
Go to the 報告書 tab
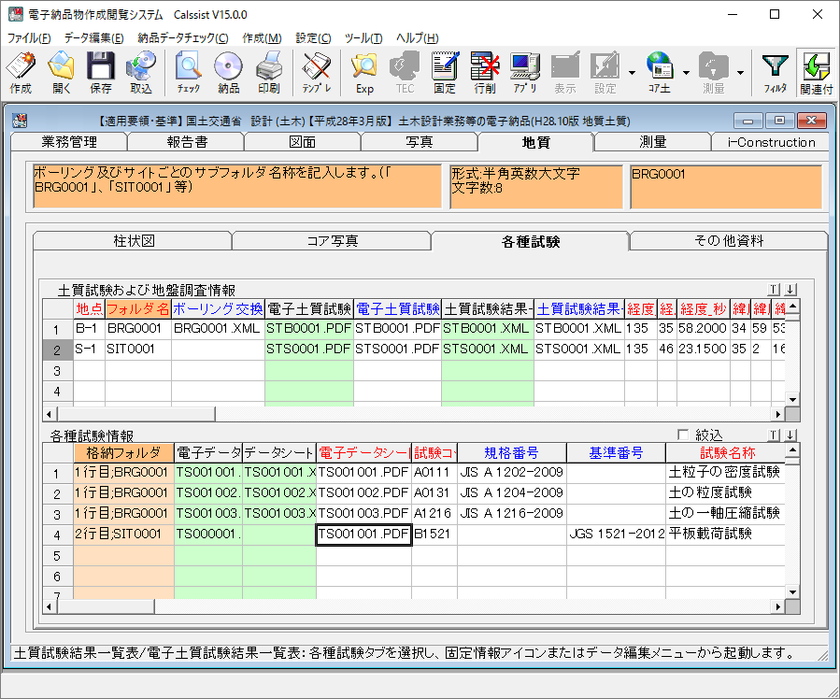point(187,142)
